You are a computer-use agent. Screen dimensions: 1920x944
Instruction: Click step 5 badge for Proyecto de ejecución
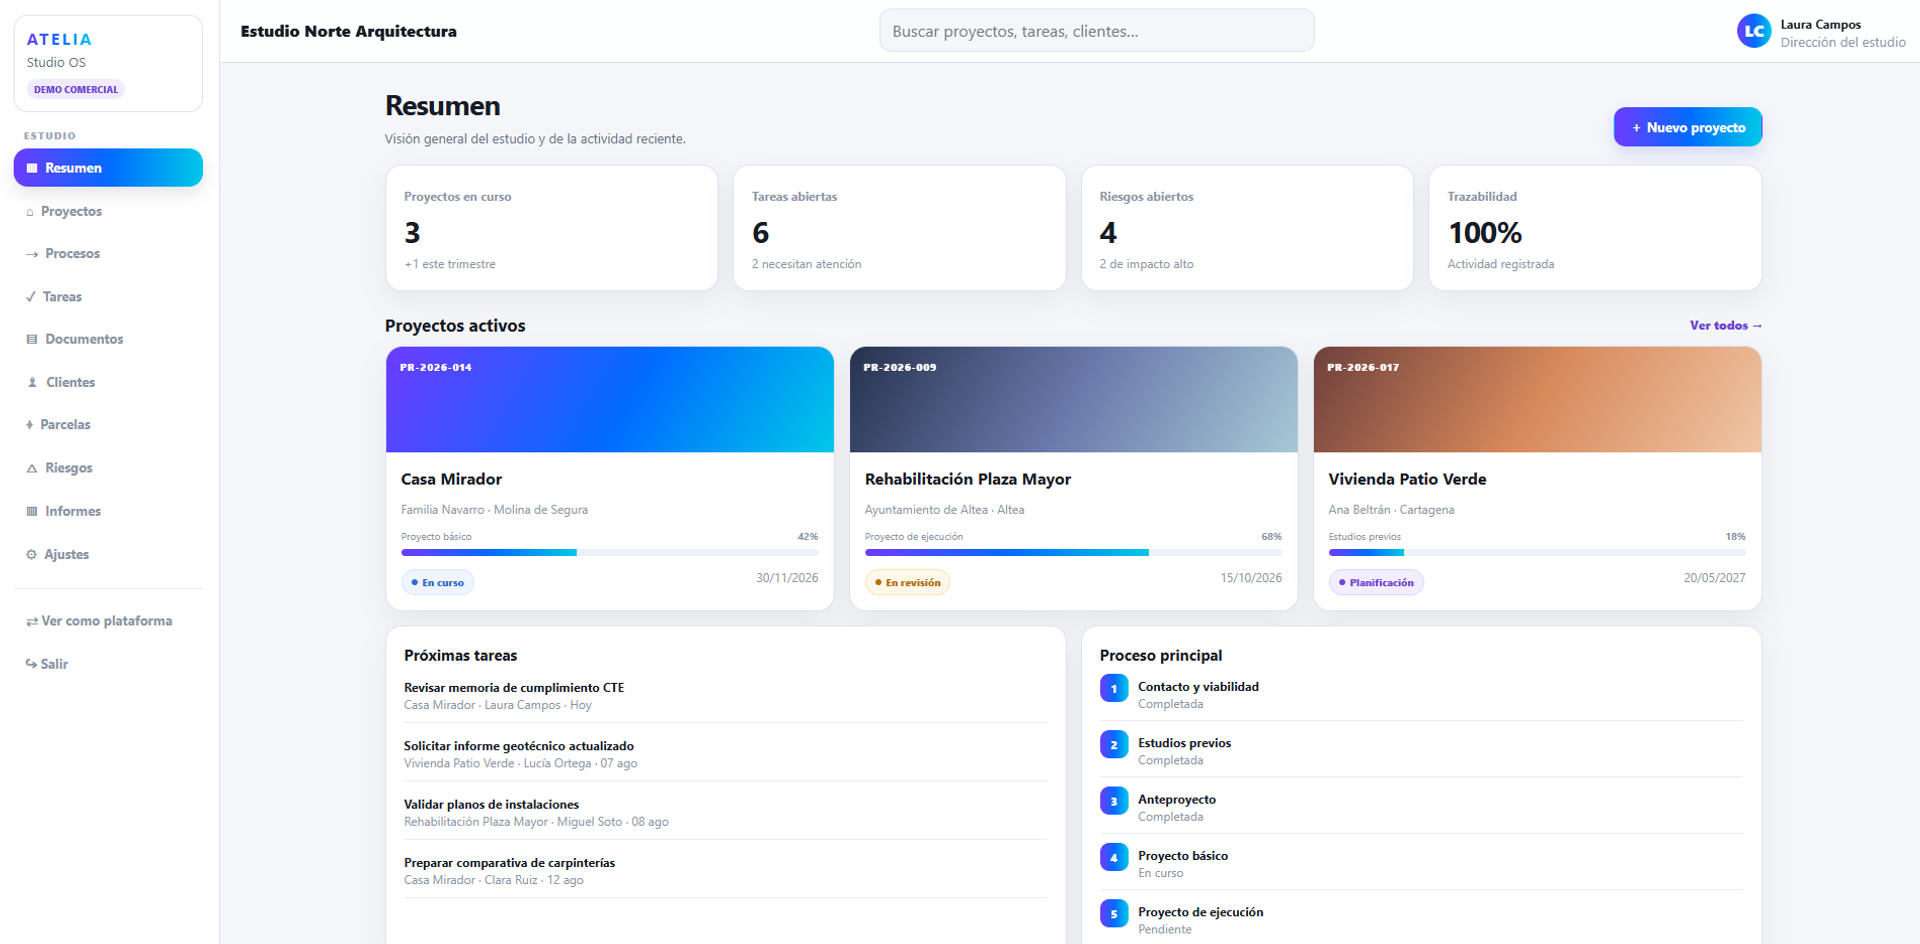pyautogui.click(x=1114, y=914)
